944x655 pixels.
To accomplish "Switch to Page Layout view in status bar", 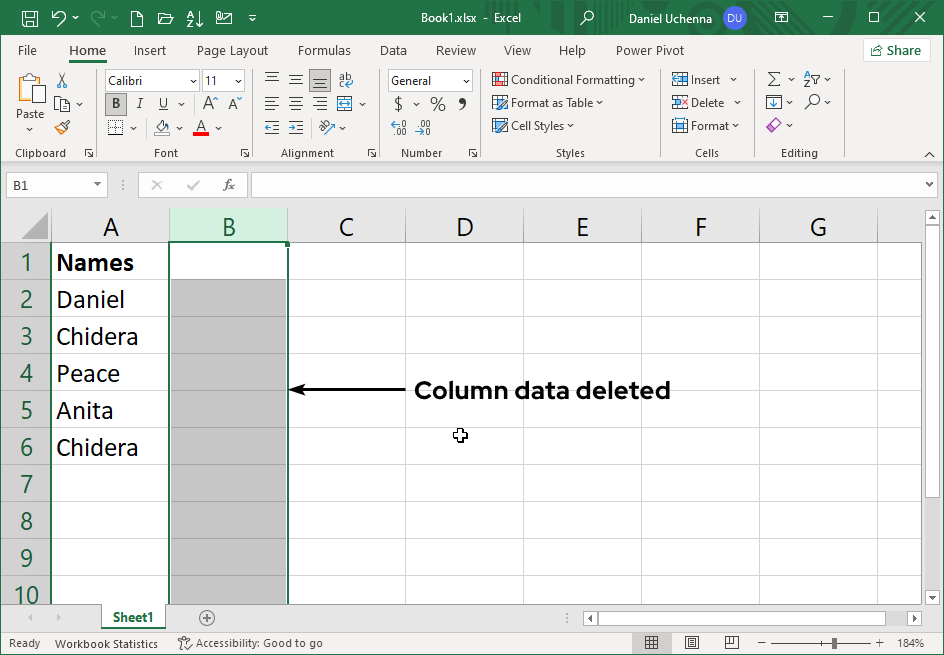I will pos(691,643).
